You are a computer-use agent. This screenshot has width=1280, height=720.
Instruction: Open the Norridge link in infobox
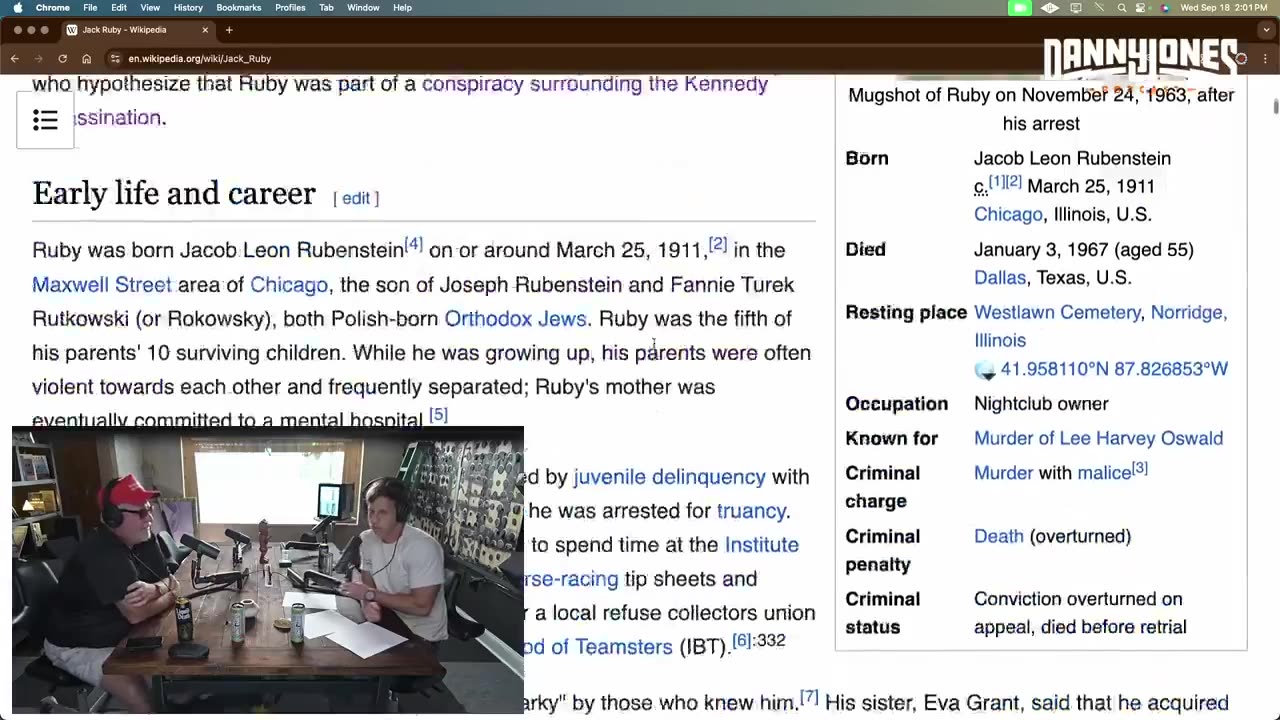(x=1187, y=312)
